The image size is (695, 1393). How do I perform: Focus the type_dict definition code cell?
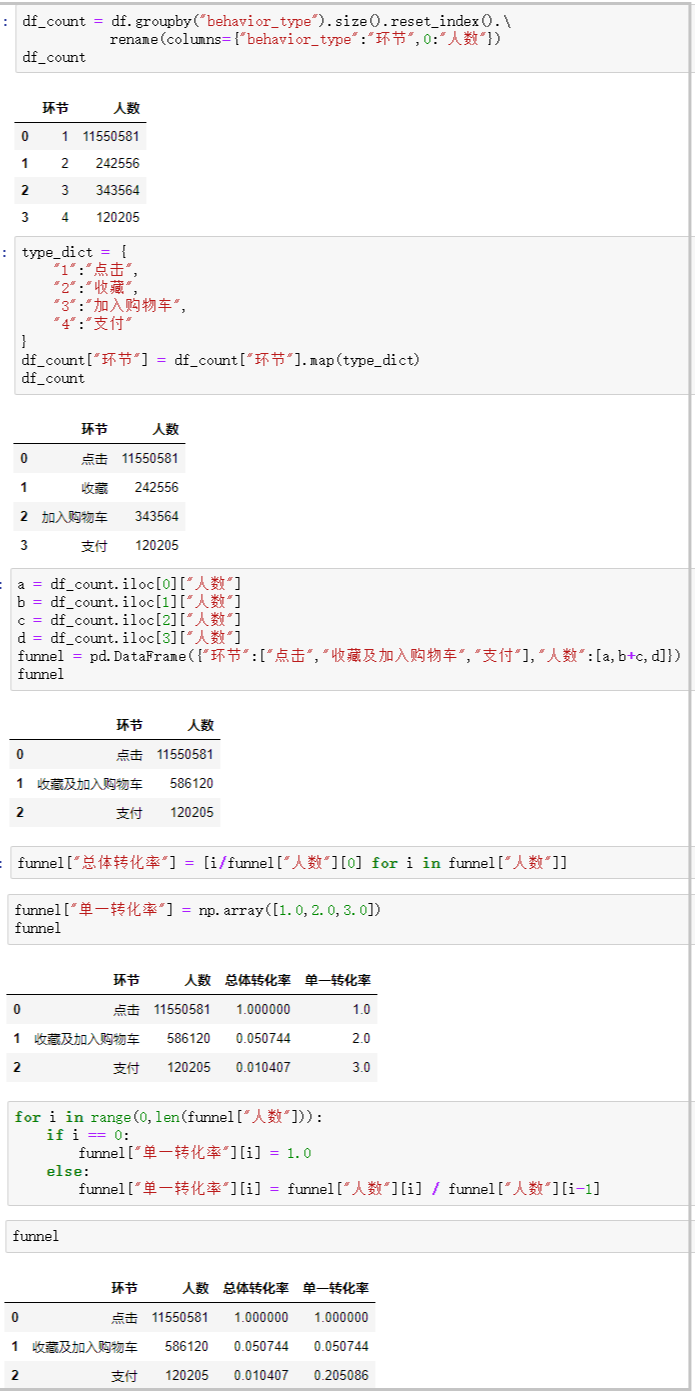point(352,315)
